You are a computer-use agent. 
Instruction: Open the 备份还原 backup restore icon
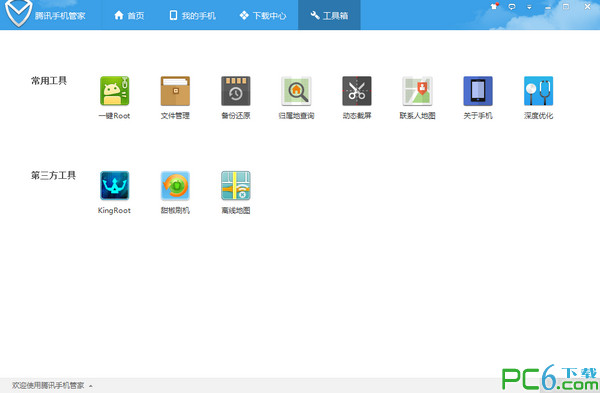236,91
